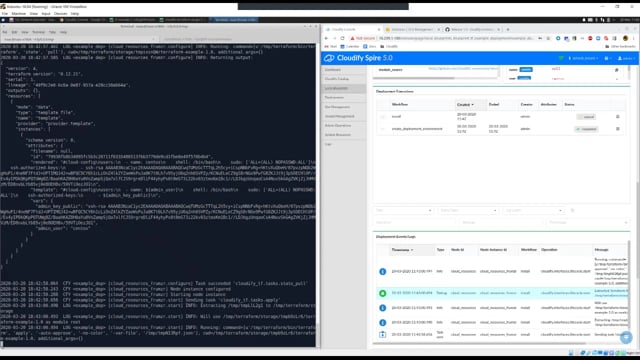
Task: Open the admin user dropdown in the header
Action: click(627, 58)
